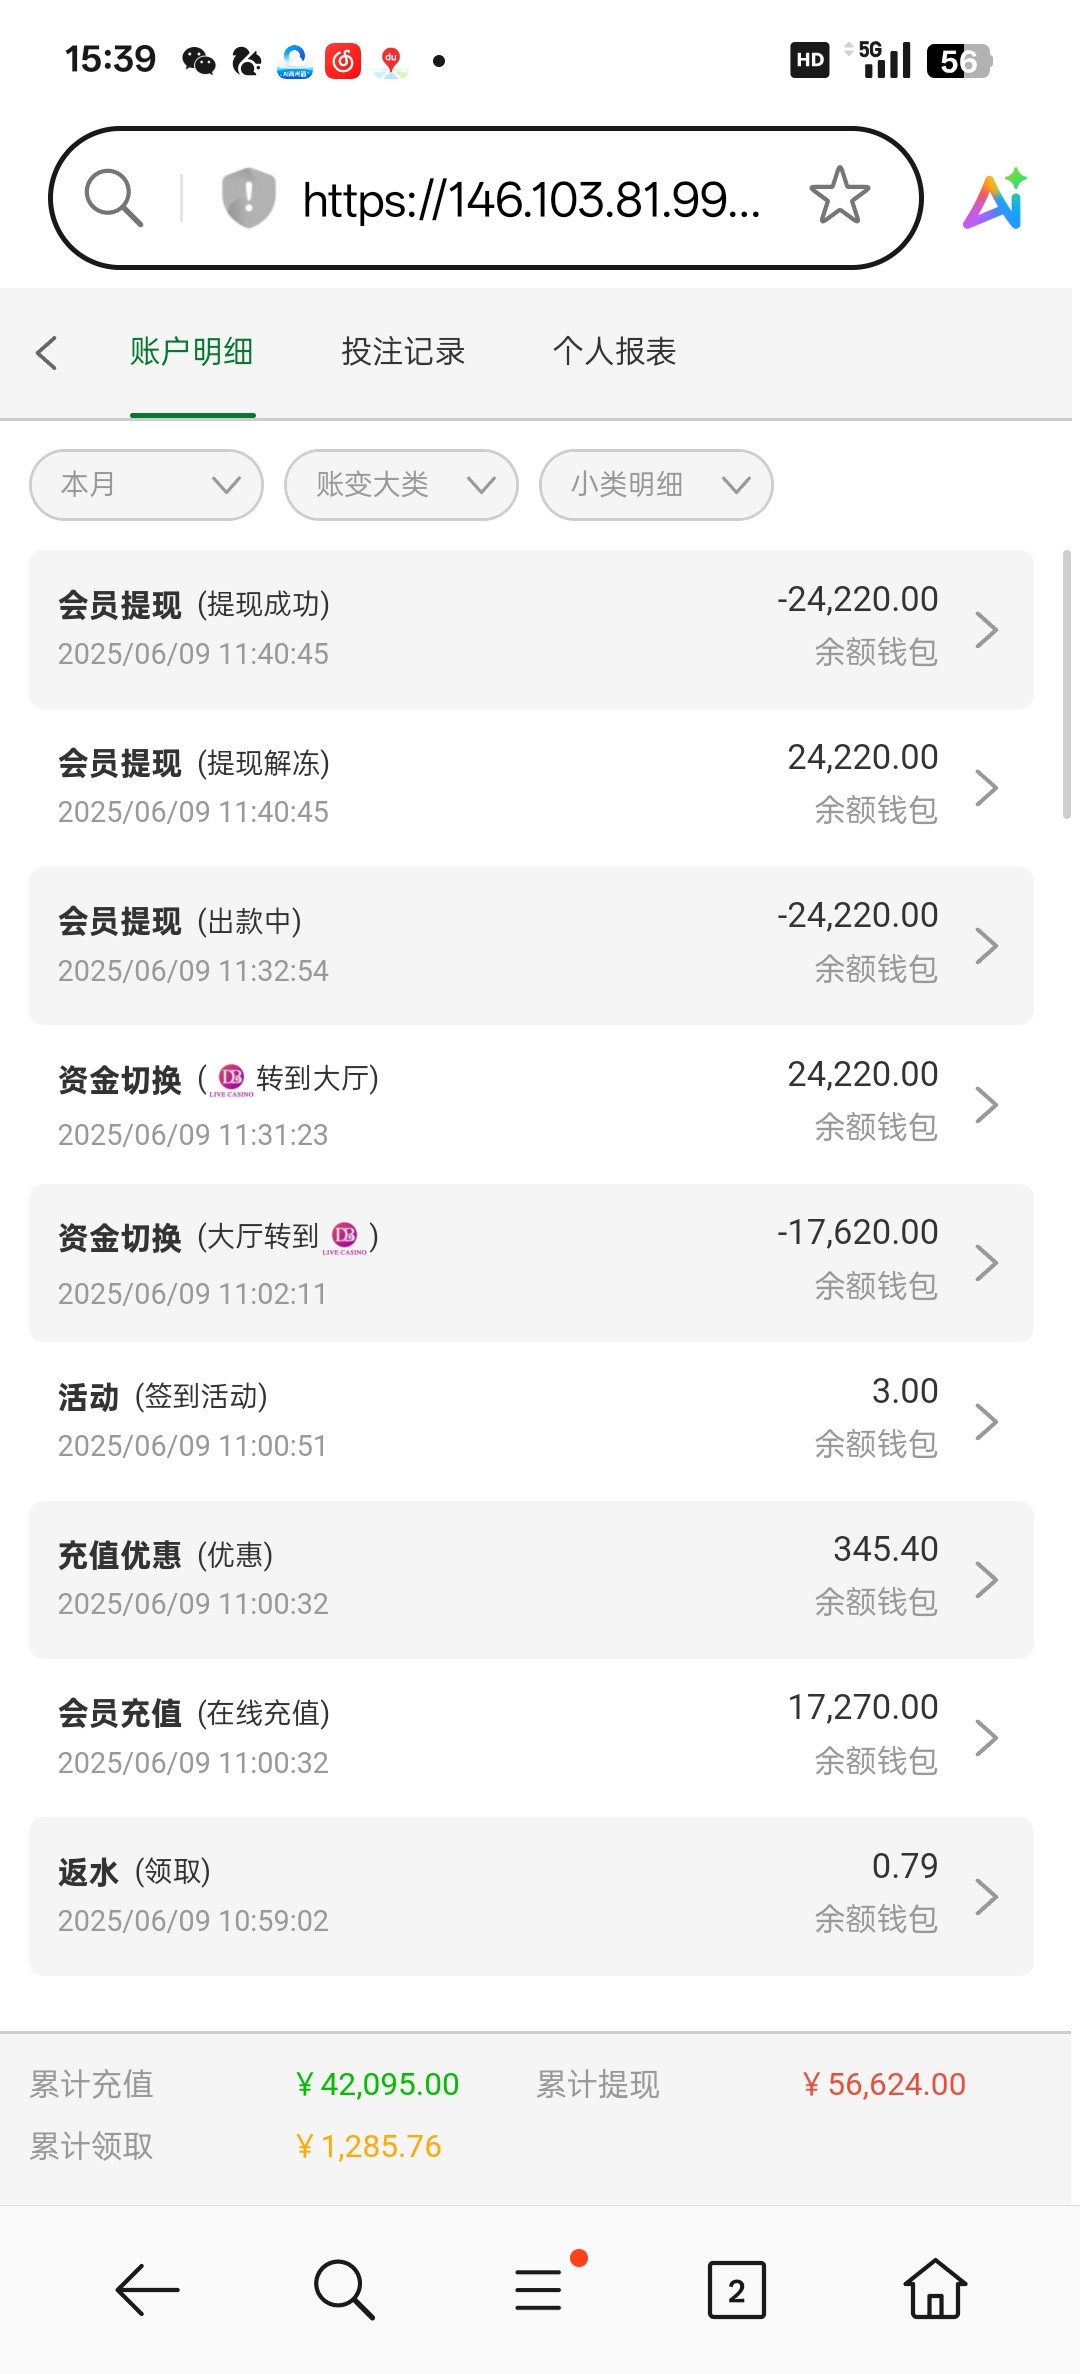Tap the site security shield icon
The image size is (1080, 2374).
(248, 197)
